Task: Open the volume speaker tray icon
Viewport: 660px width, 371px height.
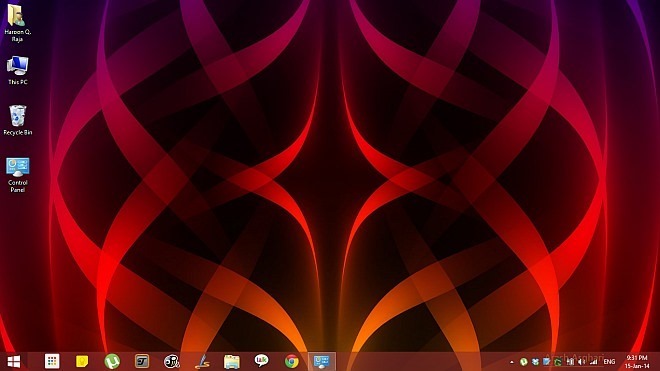Action: pos(581,362)
